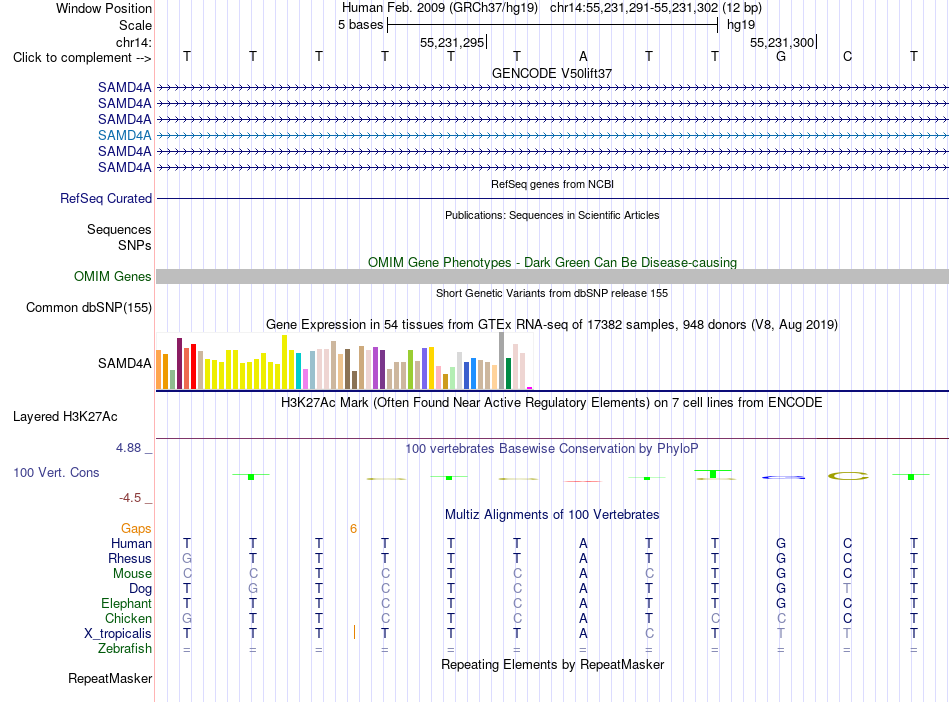
Task: Open the RefSeq Curated track label
Action: click(106, 198)
